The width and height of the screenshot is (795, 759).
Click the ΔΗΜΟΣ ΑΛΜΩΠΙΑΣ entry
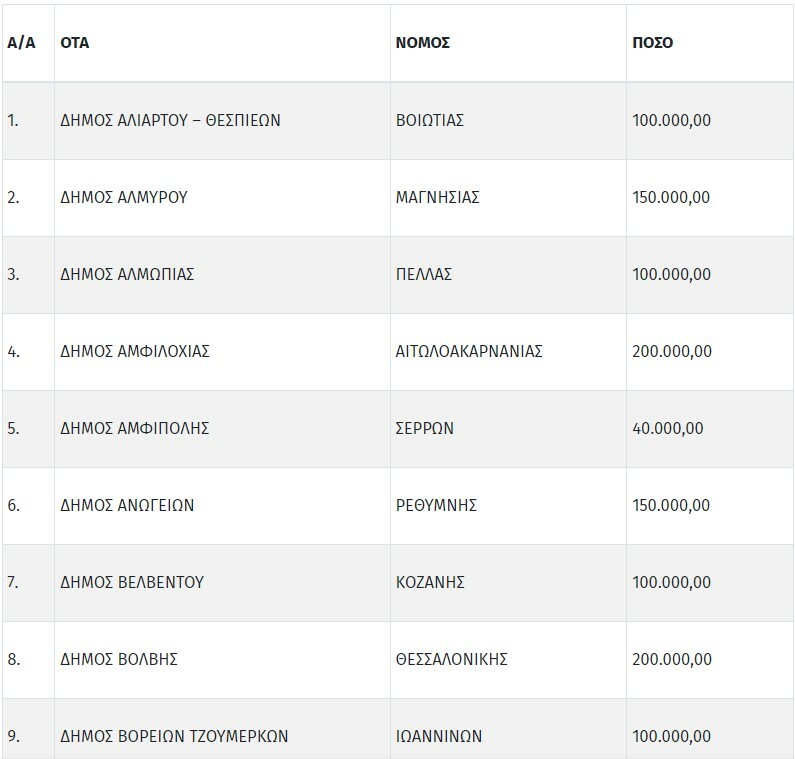(128, 274)
